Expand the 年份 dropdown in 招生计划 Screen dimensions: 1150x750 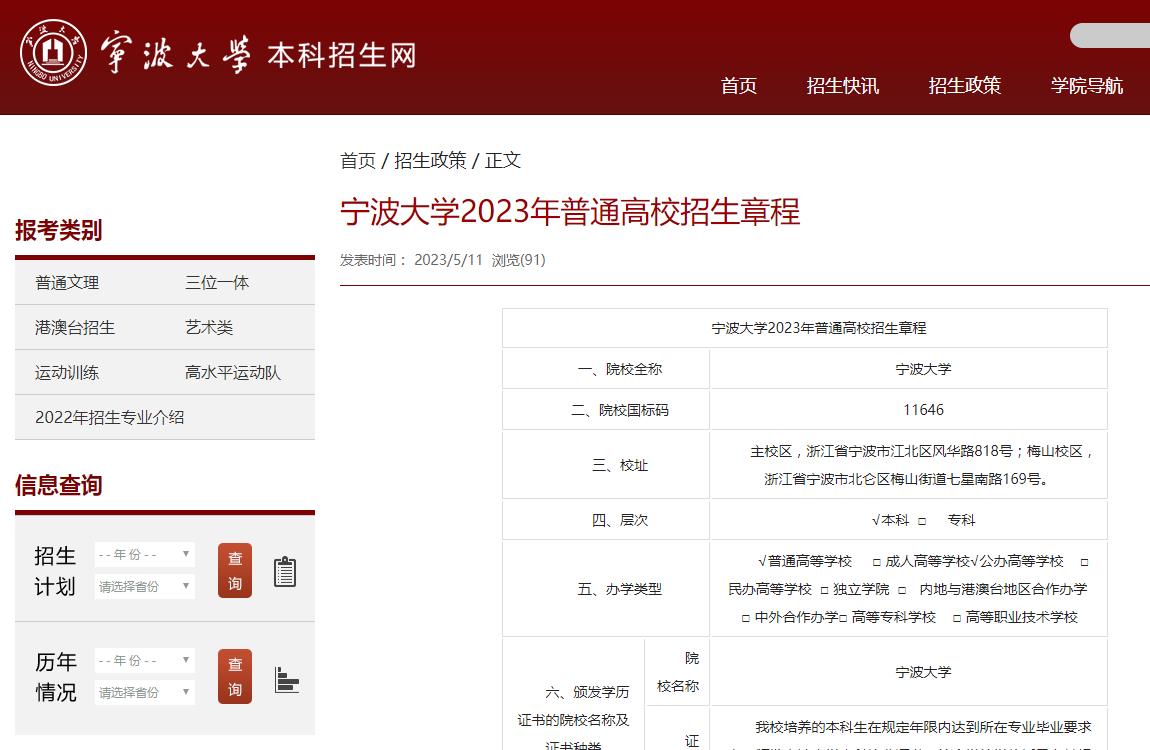pos(144,554)
